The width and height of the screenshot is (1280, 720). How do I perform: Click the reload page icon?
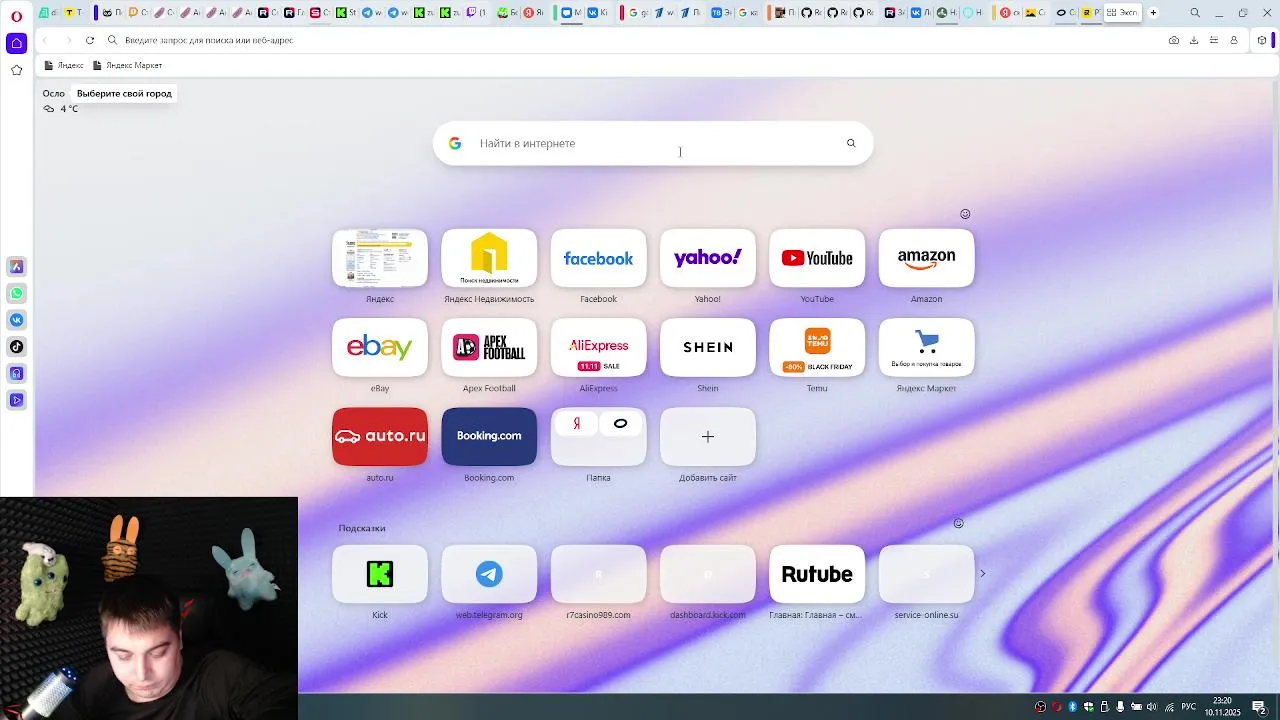pyautogui.click(x=89, y=40)
